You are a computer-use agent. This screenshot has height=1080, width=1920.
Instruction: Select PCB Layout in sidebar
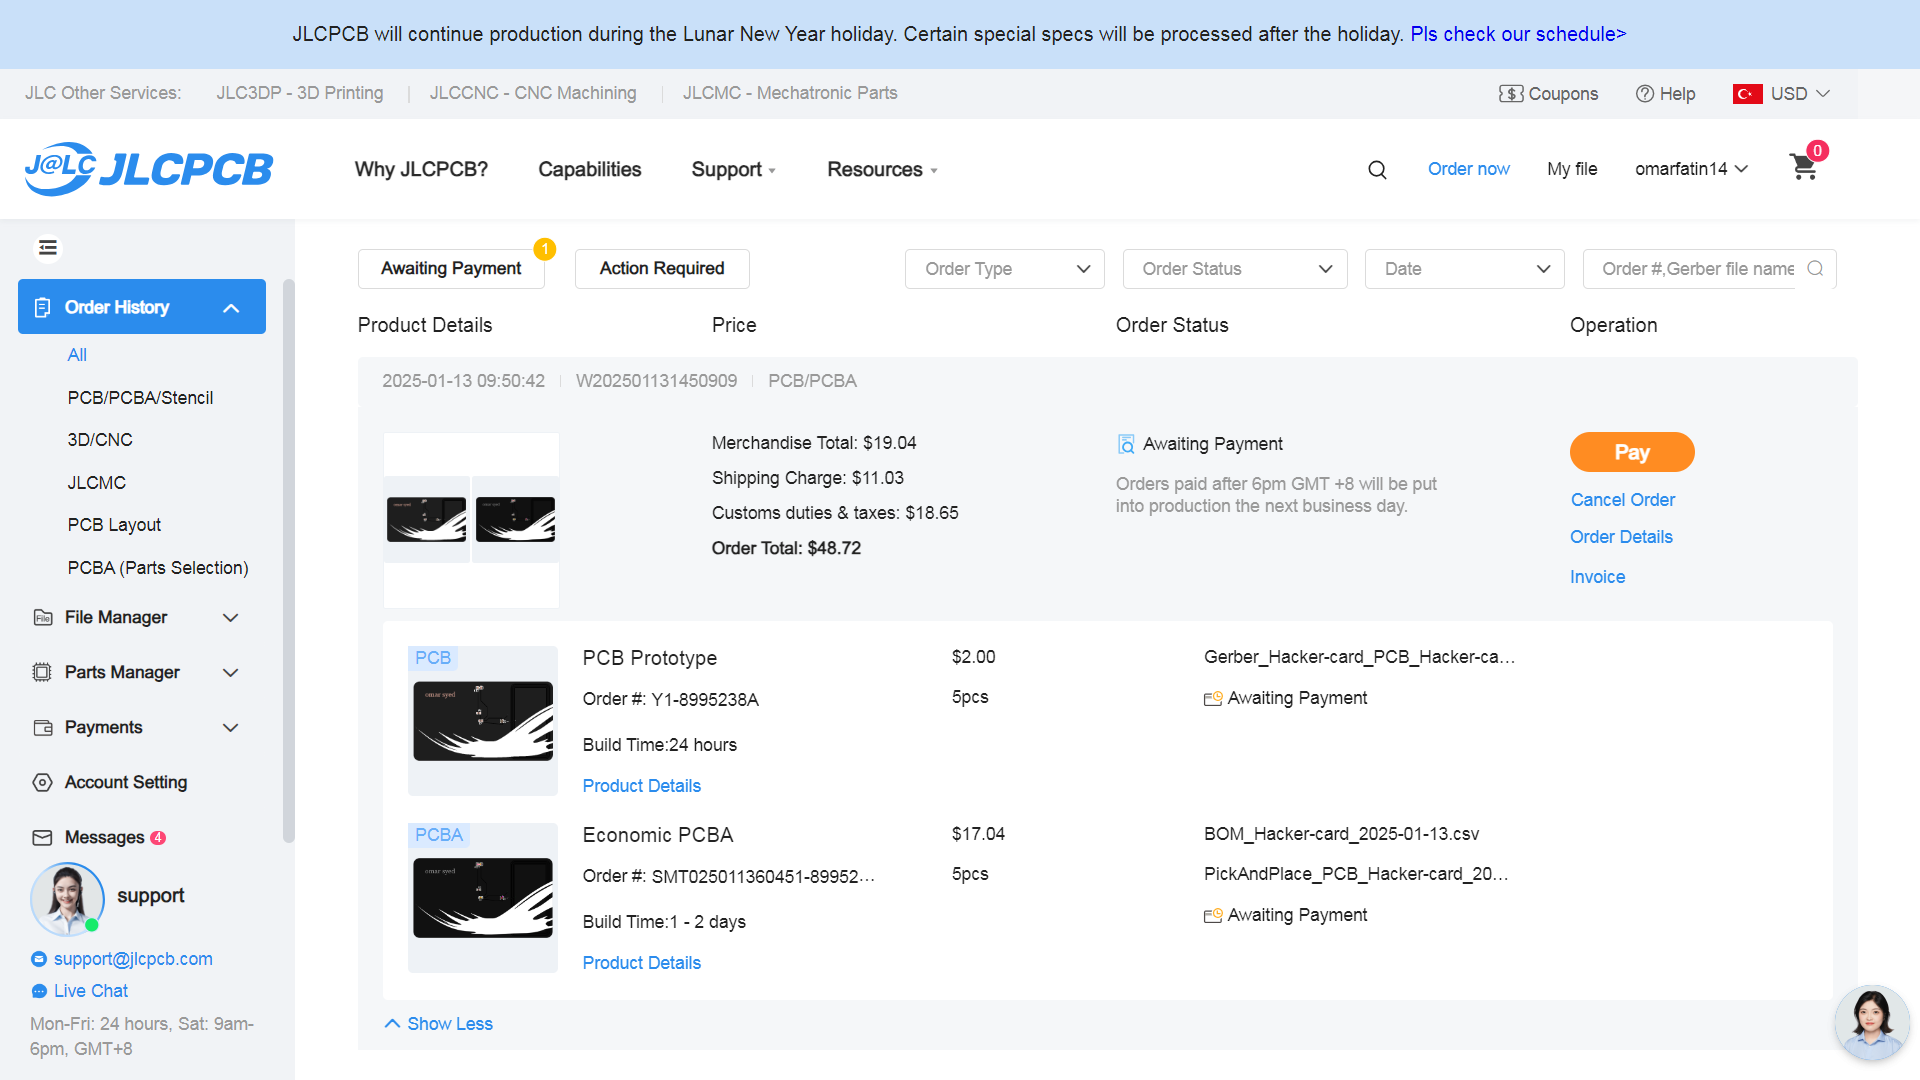114,525
